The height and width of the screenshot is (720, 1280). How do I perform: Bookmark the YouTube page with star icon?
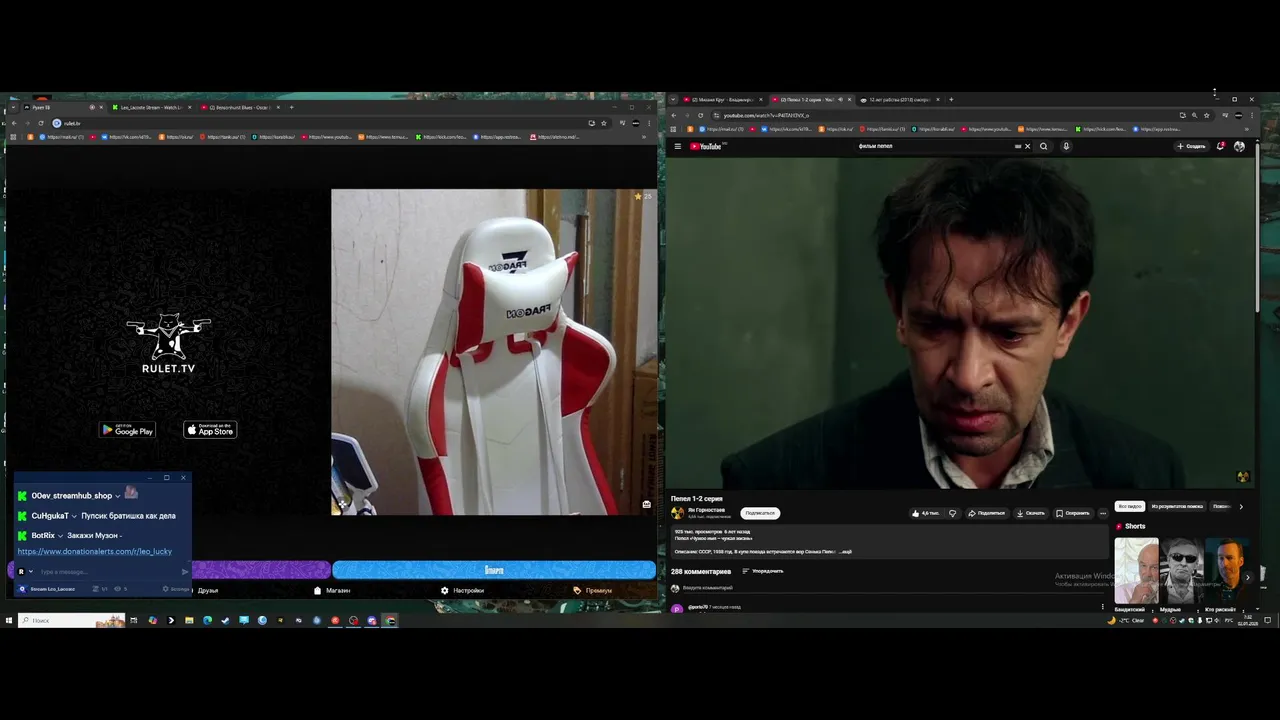(x=1206, y=115)
